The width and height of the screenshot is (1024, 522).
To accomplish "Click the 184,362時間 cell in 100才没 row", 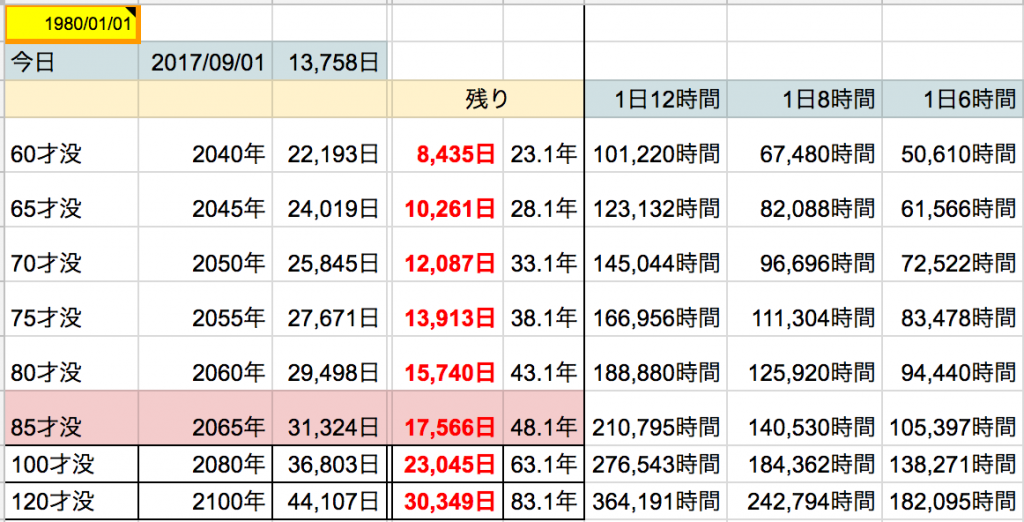I will [805, 465].
